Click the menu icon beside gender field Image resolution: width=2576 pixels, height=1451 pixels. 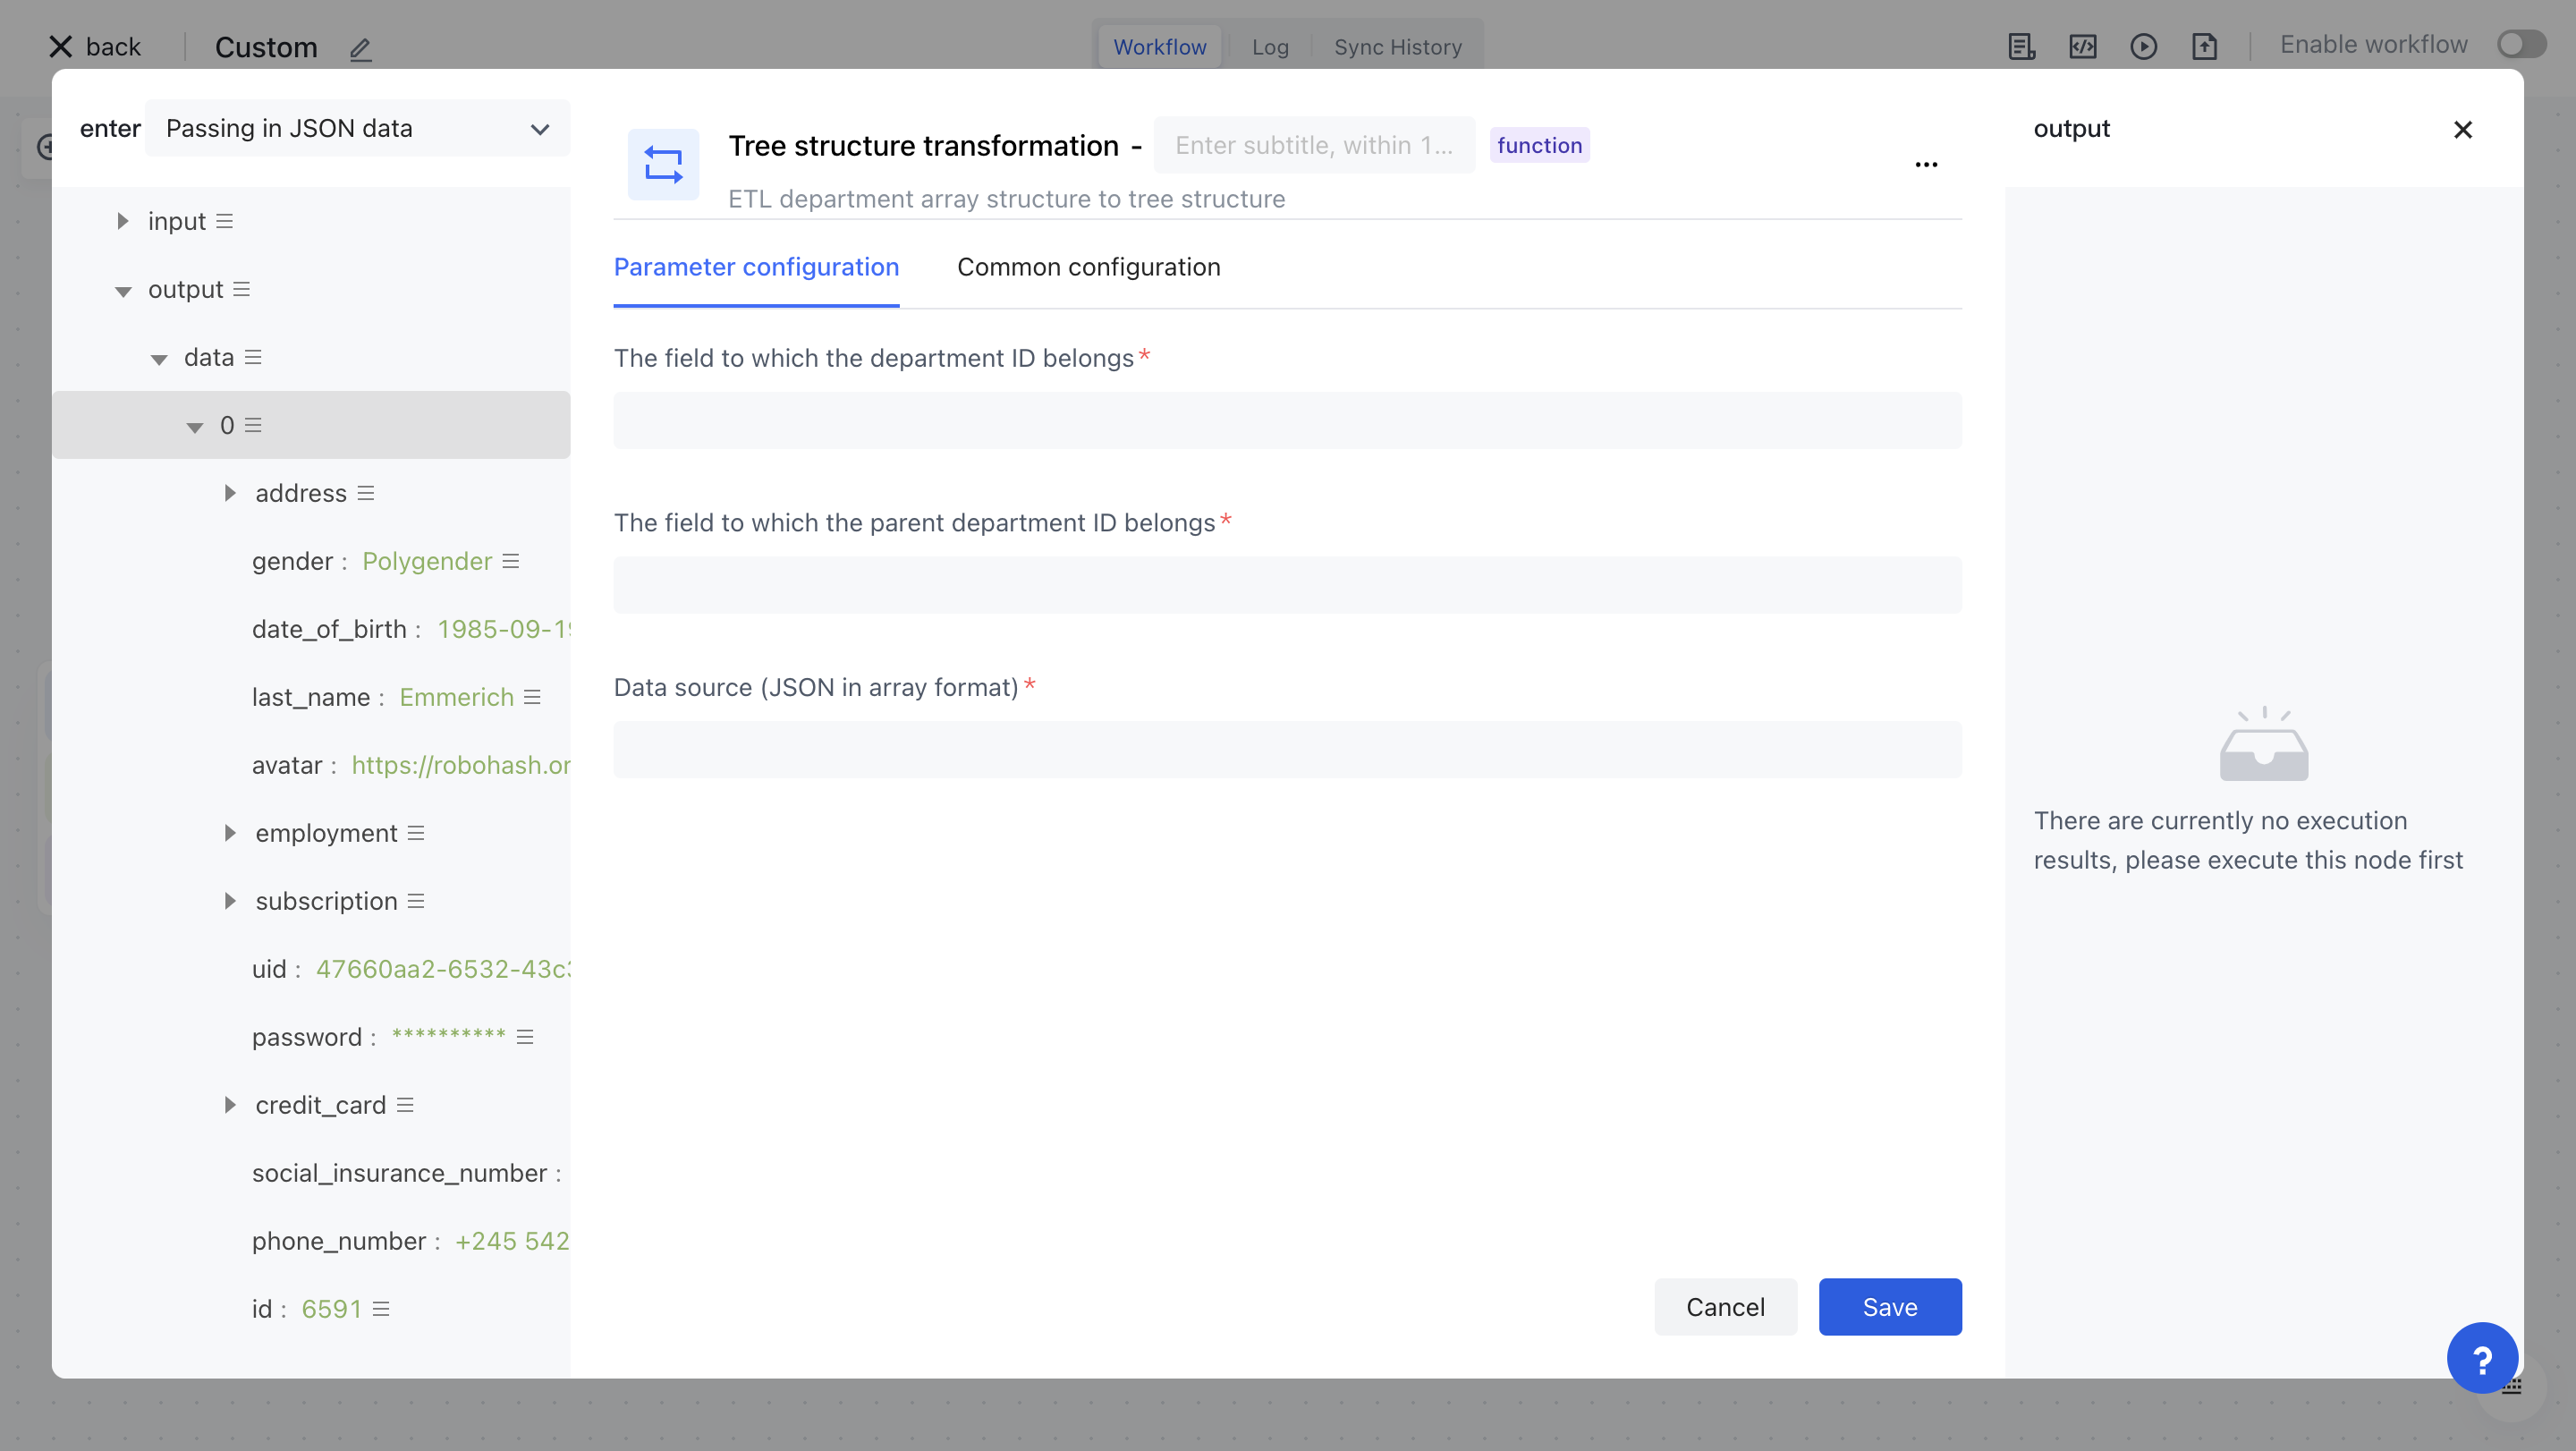[511, 561]
